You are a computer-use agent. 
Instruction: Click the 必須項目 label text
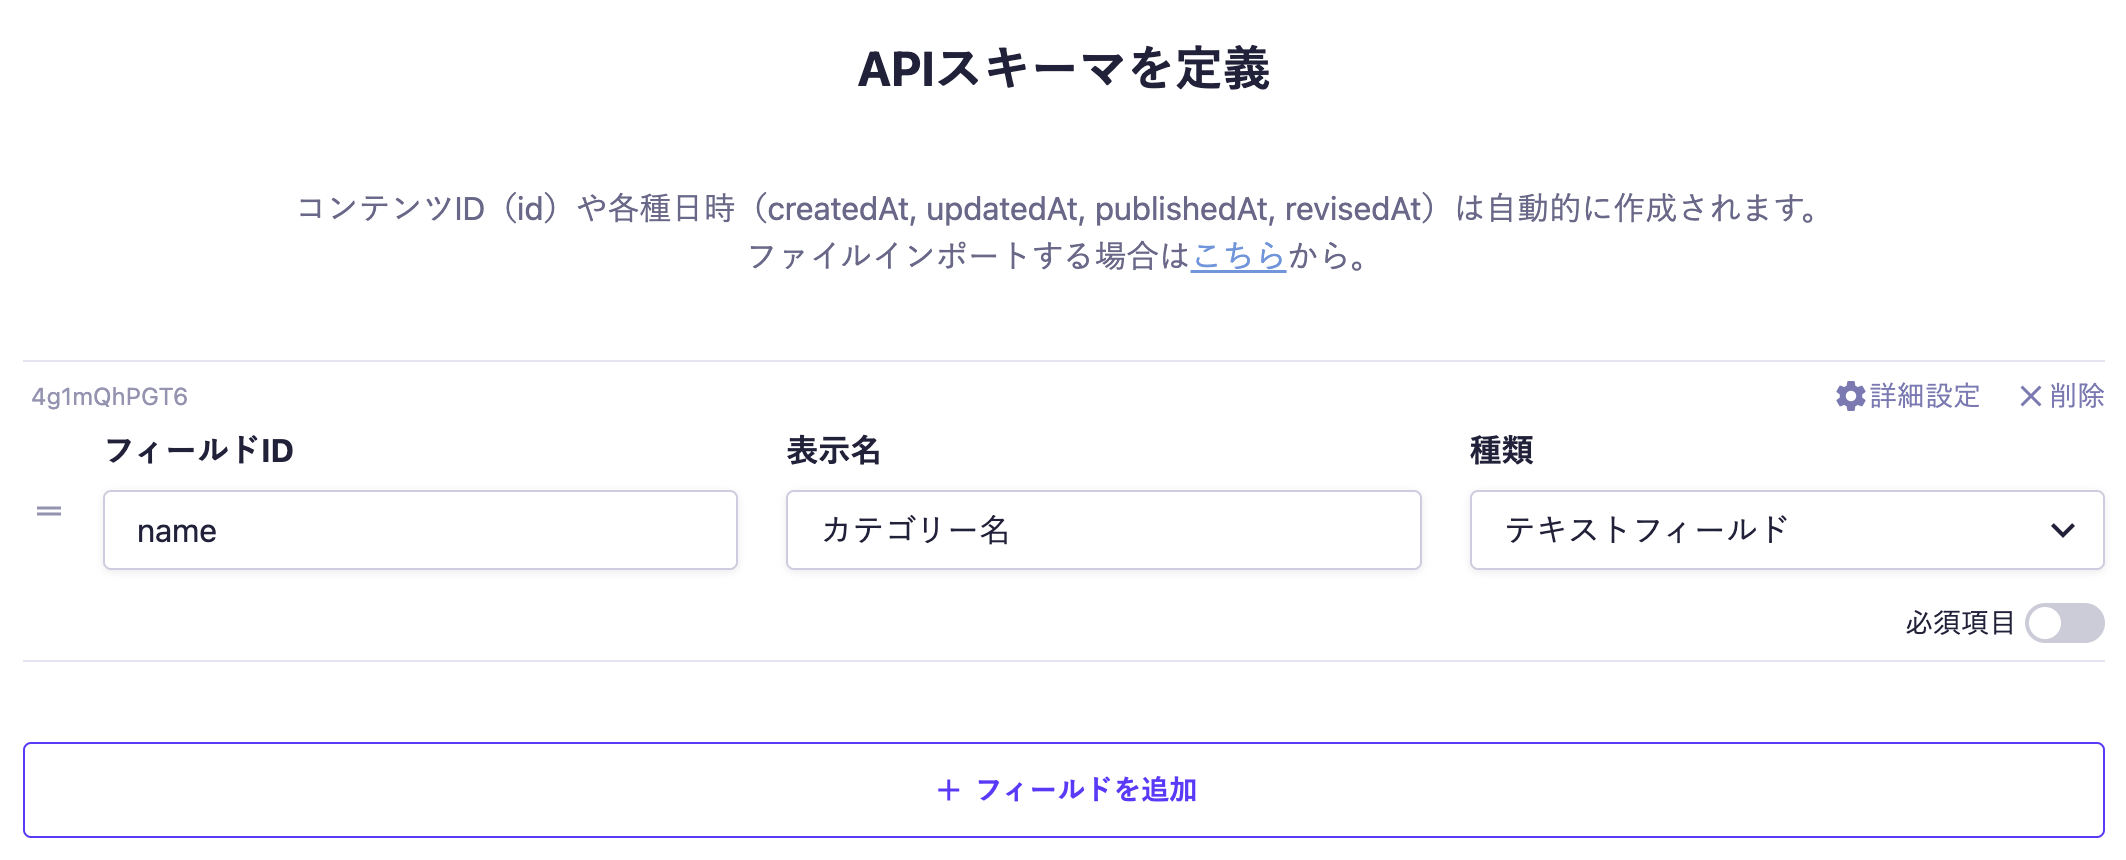pos(1959,623)
